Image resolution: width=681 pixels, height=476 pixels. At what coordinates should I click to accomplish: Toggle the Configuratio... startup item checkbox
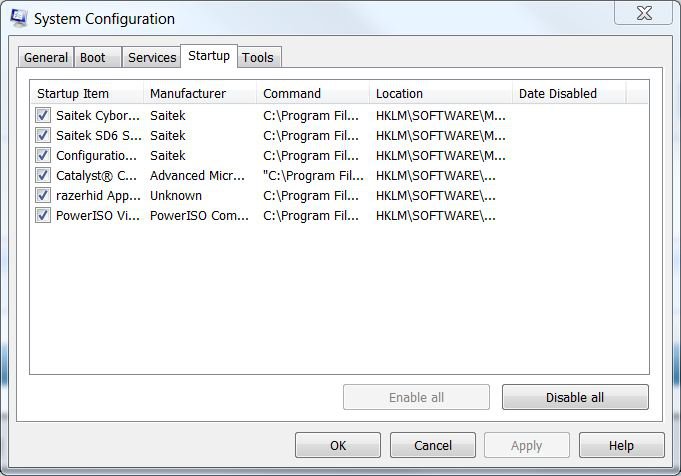coord(43,155)
